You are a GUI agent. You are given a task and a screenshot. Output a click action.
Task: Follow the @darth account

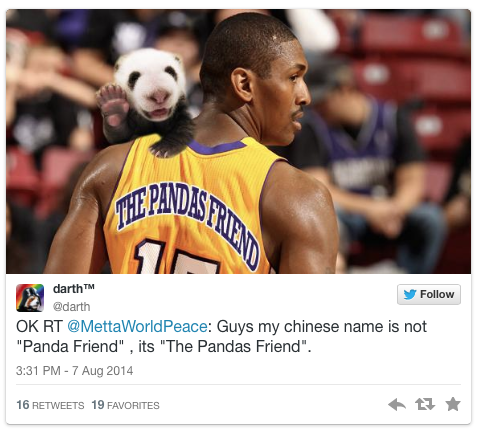point(429,295)
